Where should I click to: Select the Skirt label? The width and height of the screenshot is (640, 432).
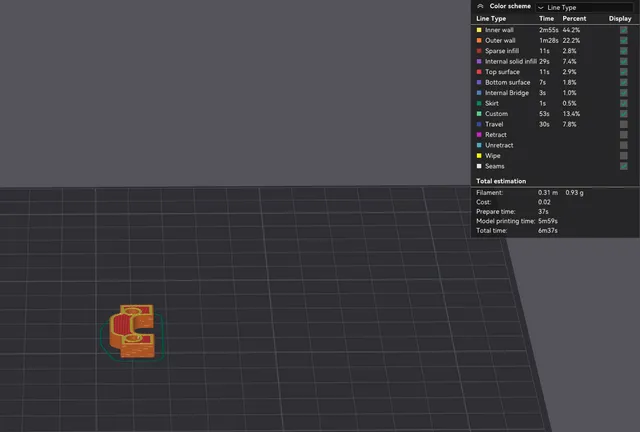(x=491, y=103)
